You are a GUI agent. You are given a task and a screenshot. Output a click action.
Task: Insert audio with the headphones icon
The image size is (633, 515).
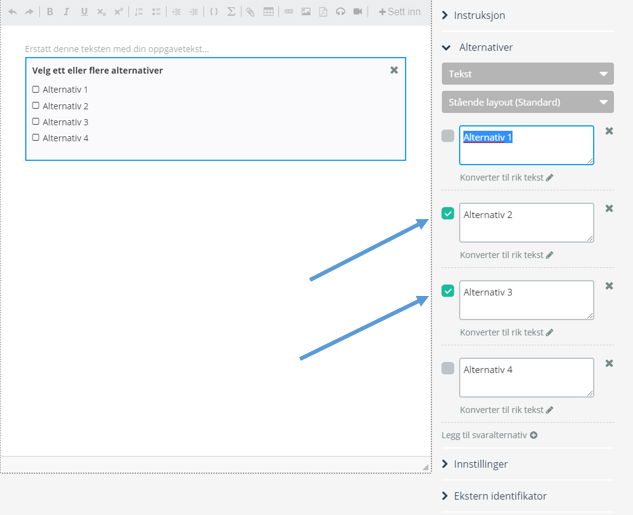tap(341, 12)
